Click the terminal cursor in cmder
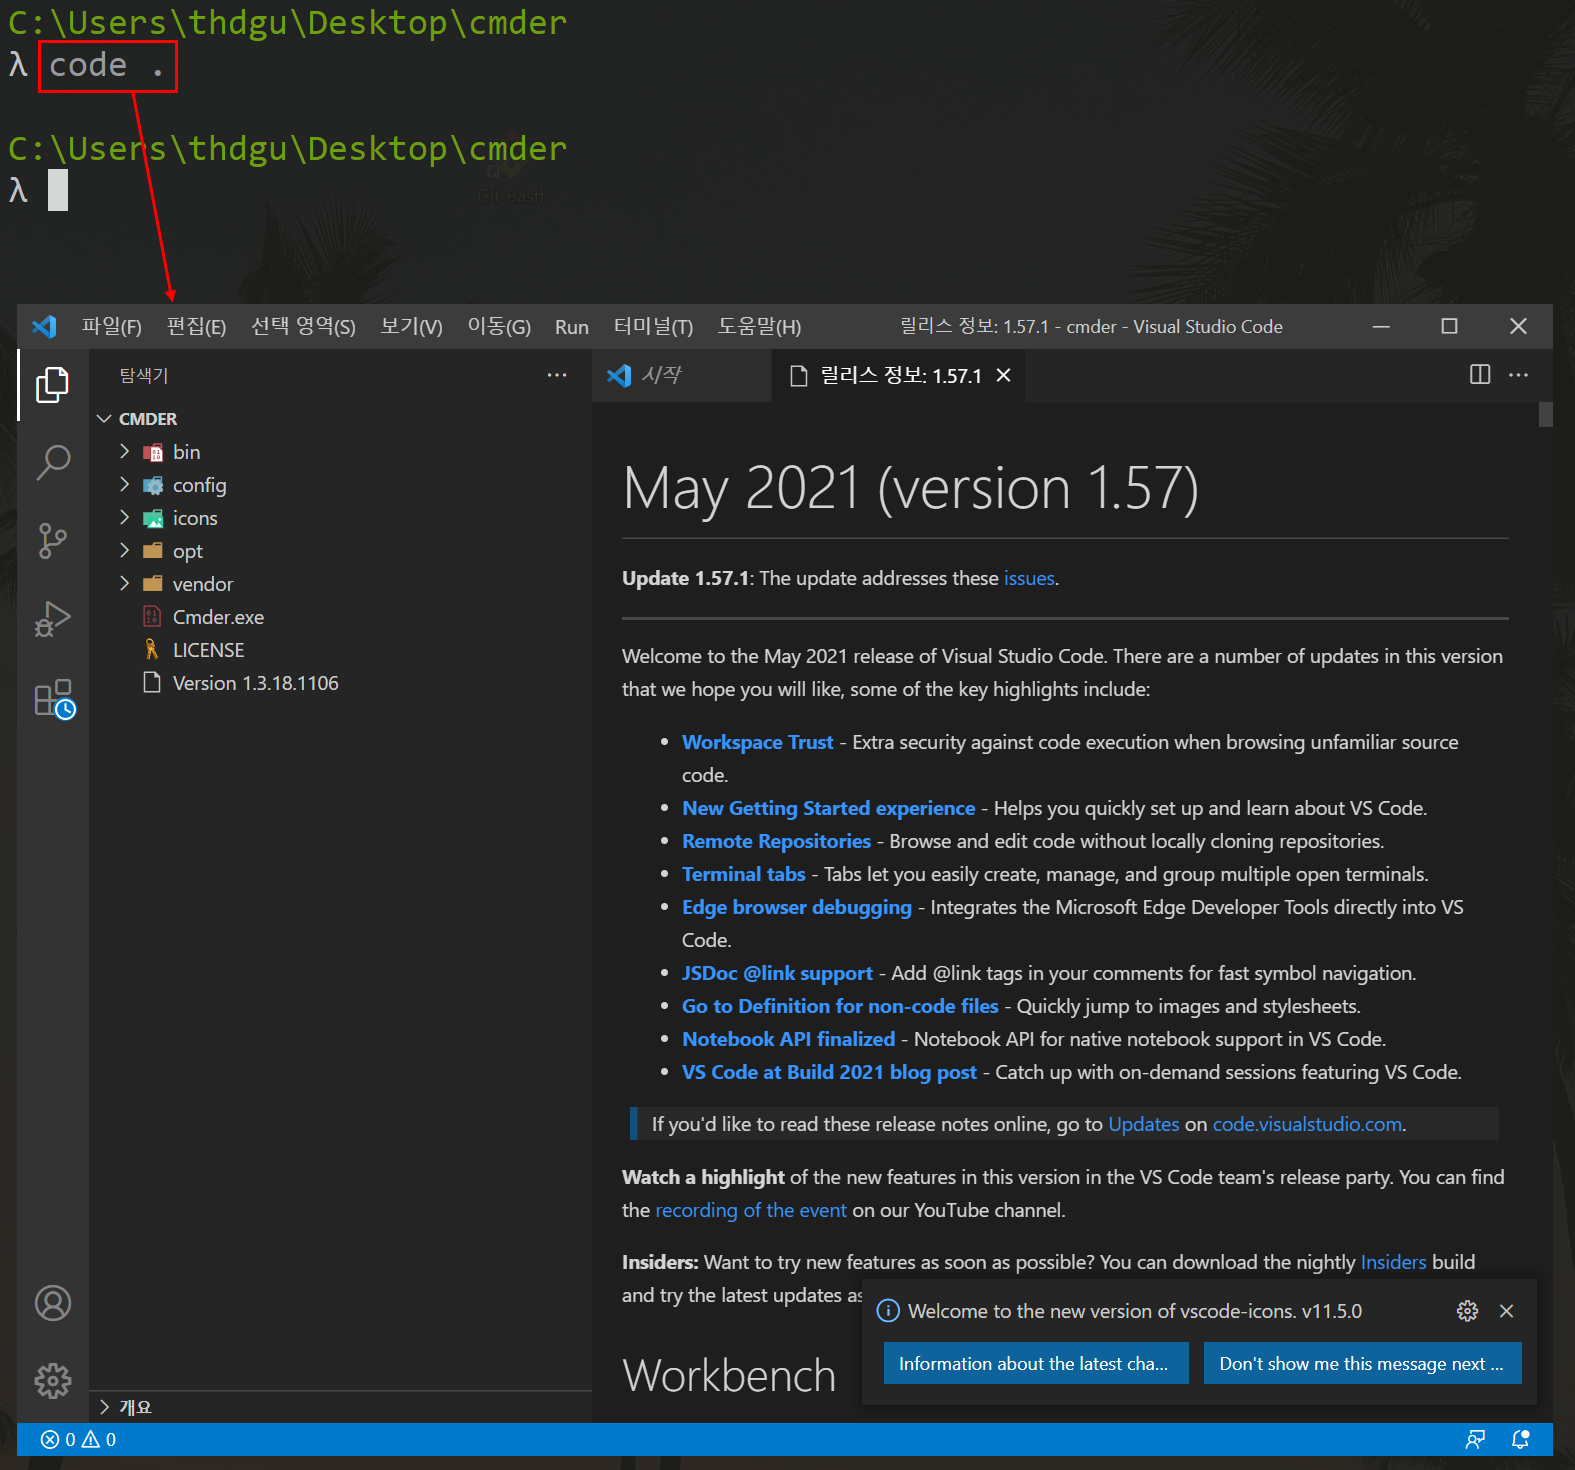The width and height of the screenshot is (1575, 1470). click(x=58, y=190)
